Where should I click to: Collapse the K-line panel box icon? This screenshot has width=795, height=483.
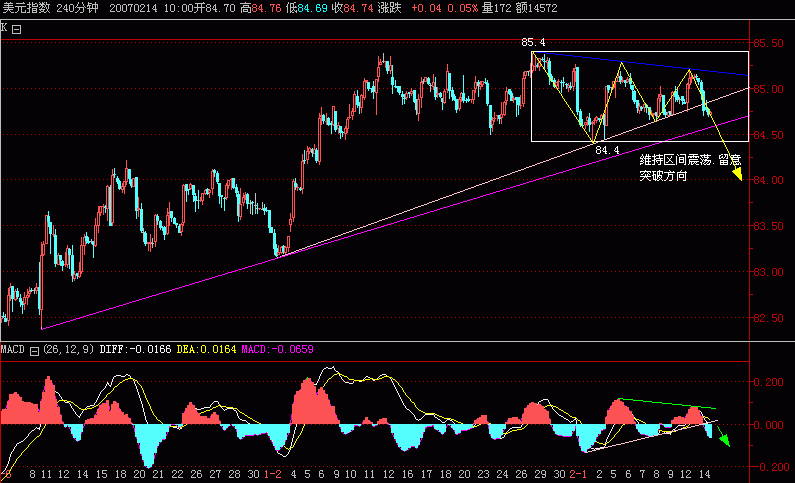click(17, 29)
